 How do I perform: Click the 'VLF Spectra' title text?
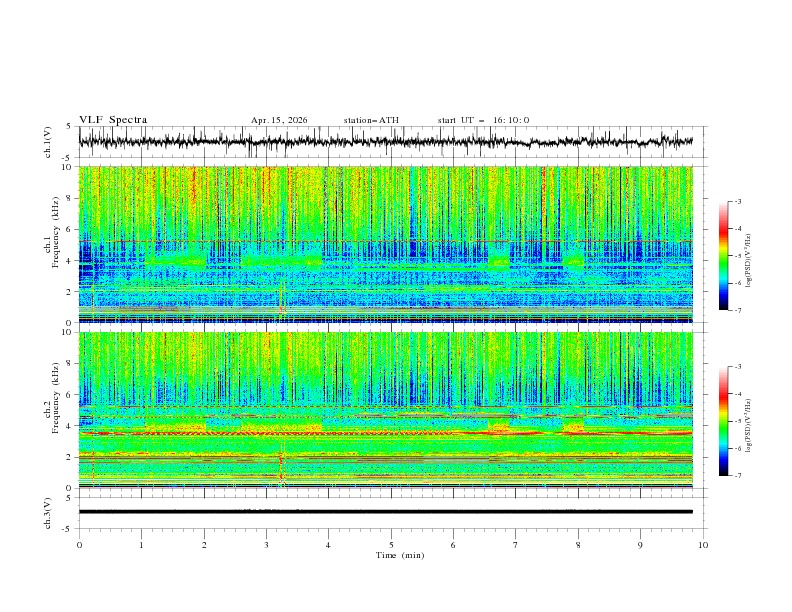(x=113, y=120)
